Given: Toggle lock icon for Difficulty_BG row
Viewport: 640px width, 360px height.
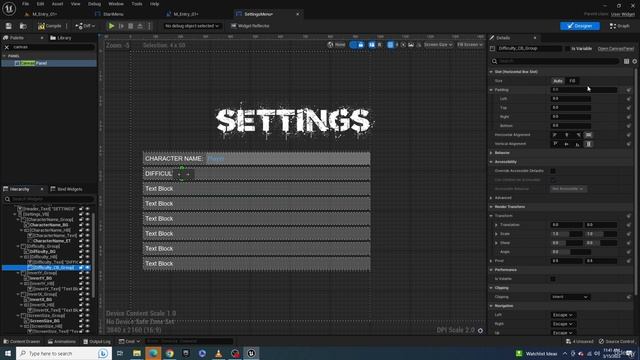Looking at the screenshot, I should [x=81, y=252].
